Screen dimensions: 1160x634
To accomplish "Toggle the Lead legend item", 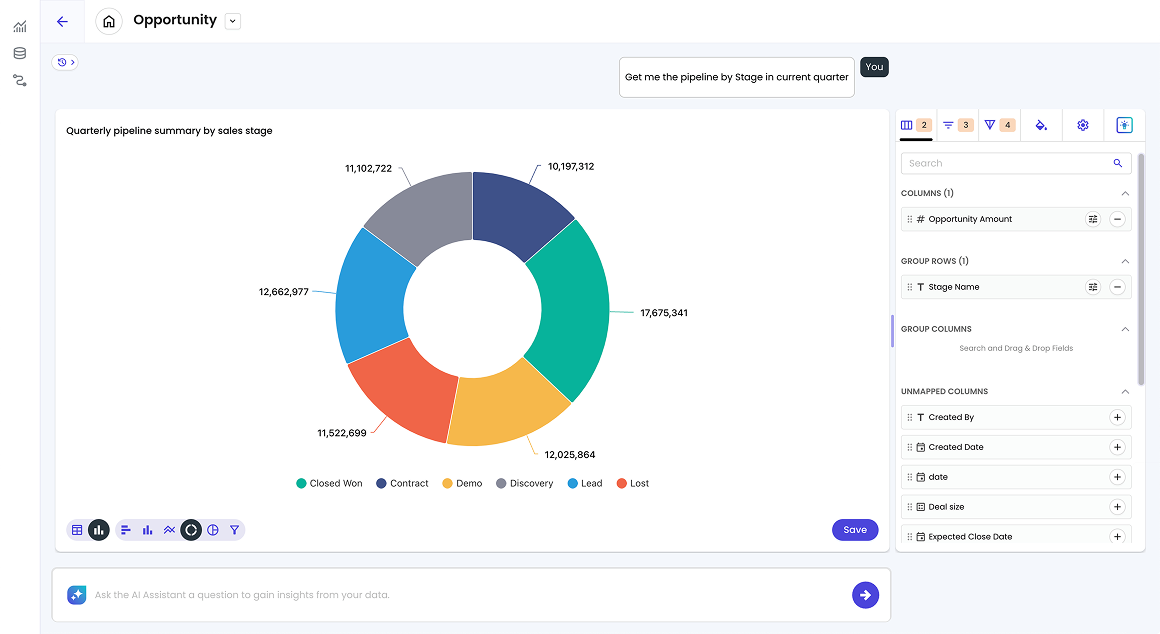I will click(x=585, y=483).
